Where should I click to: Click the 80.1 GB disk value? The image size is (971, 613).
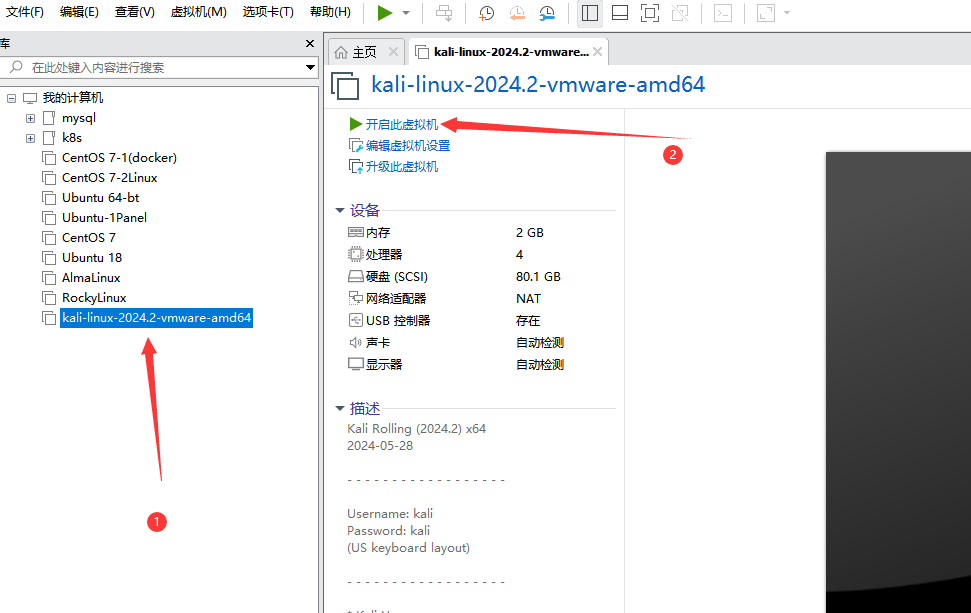538,276
